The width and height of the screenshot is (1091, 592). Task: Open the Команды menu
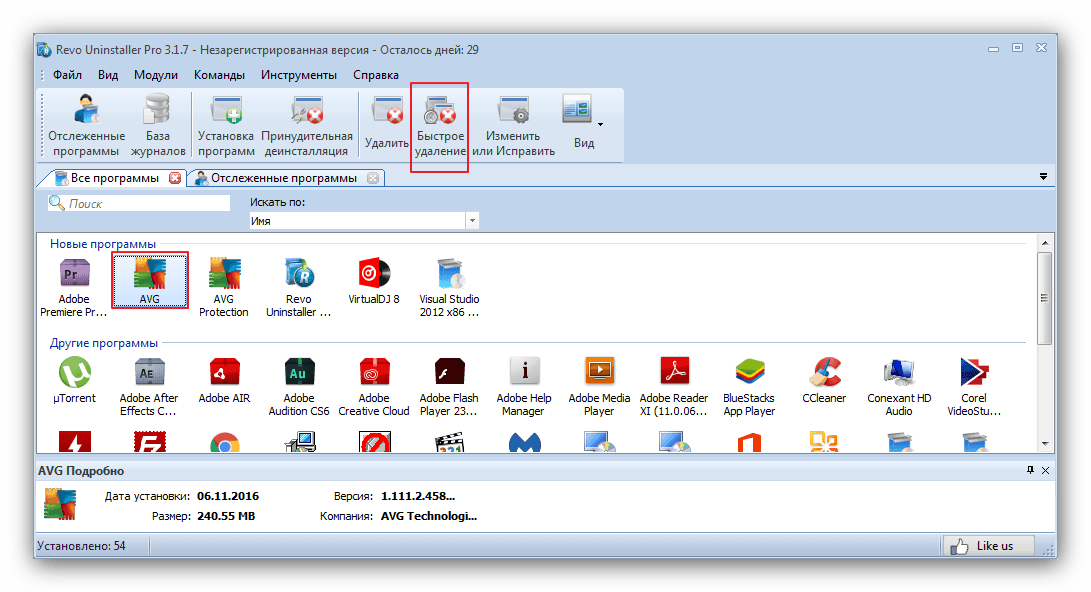pyautogui.click(x=219, y=74)
